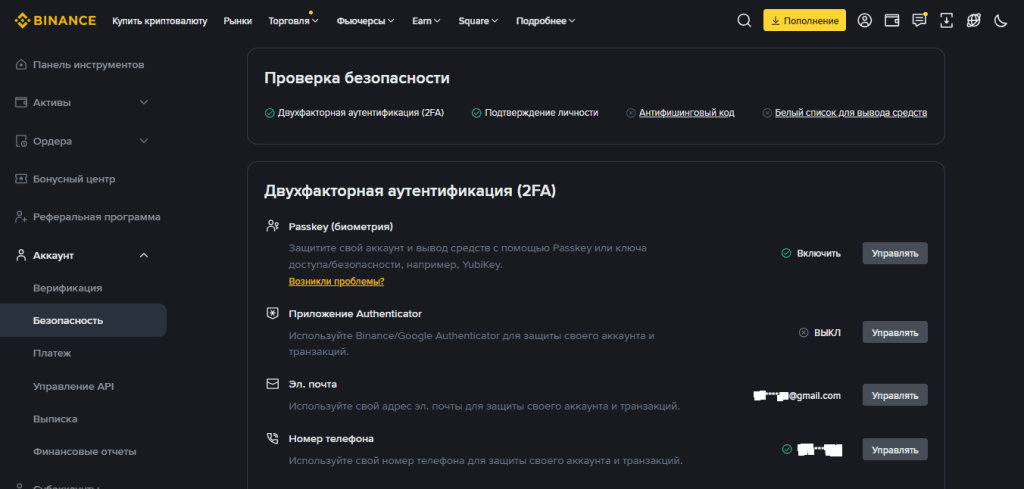Open Верификация in the sidebar
The image size is (1024, 489).
pyautogui.click(x=67, y=288)
